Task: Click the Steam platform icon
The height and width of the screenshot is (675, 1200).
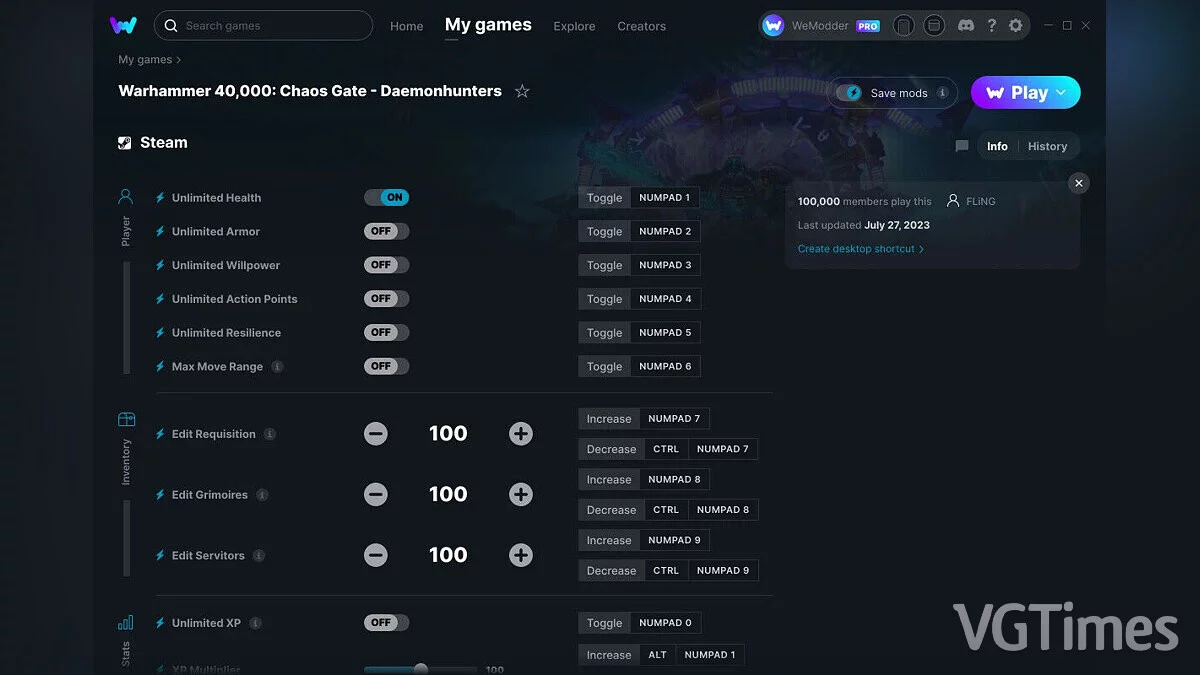Action: [125, 143]
